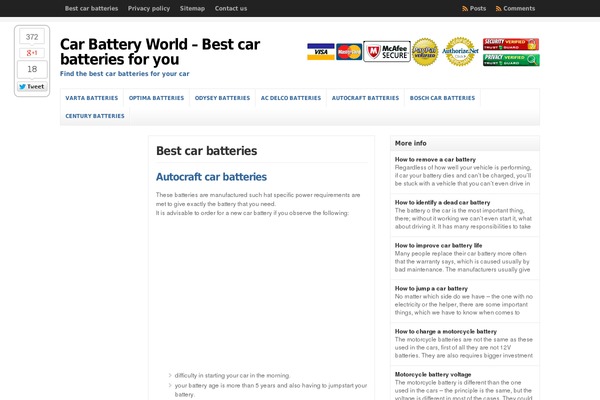This screenshot has height=400, width=600.
Task: Click the McAfee Secure badge
Action: tap(387, 51)
